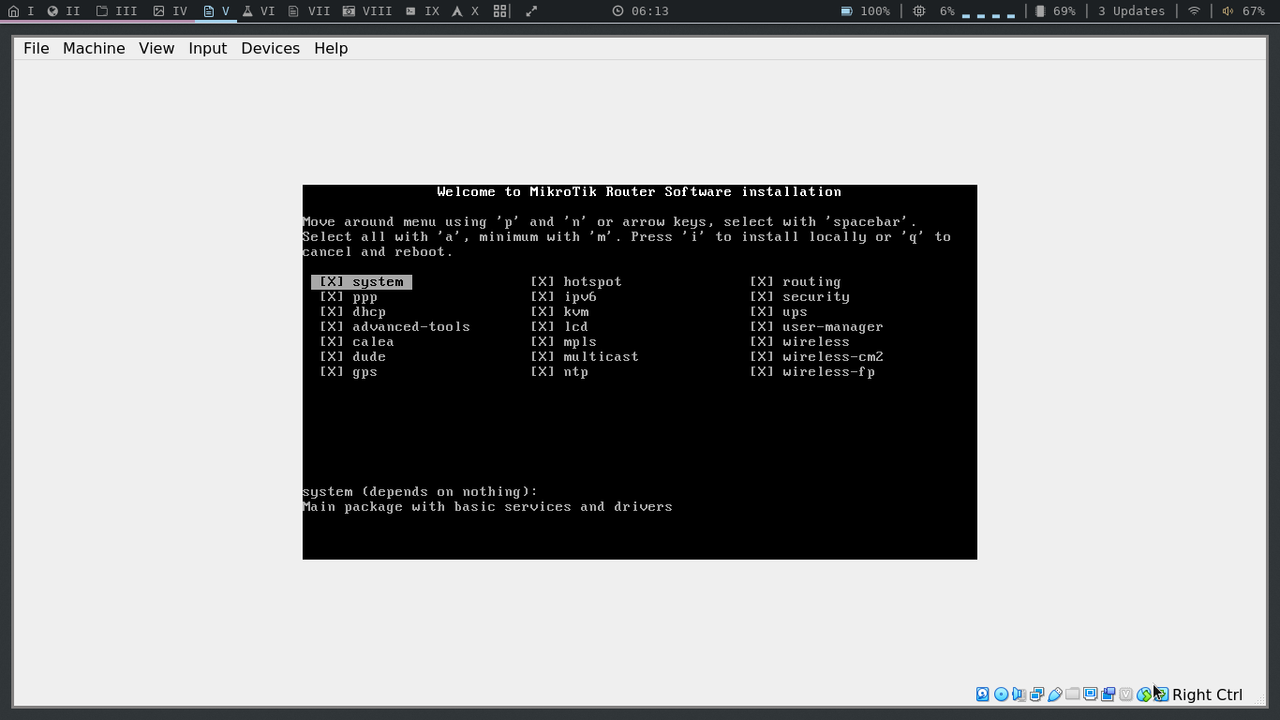Open the Help menu
Viewport: 1280px width, 720px height.
point(331,48)
